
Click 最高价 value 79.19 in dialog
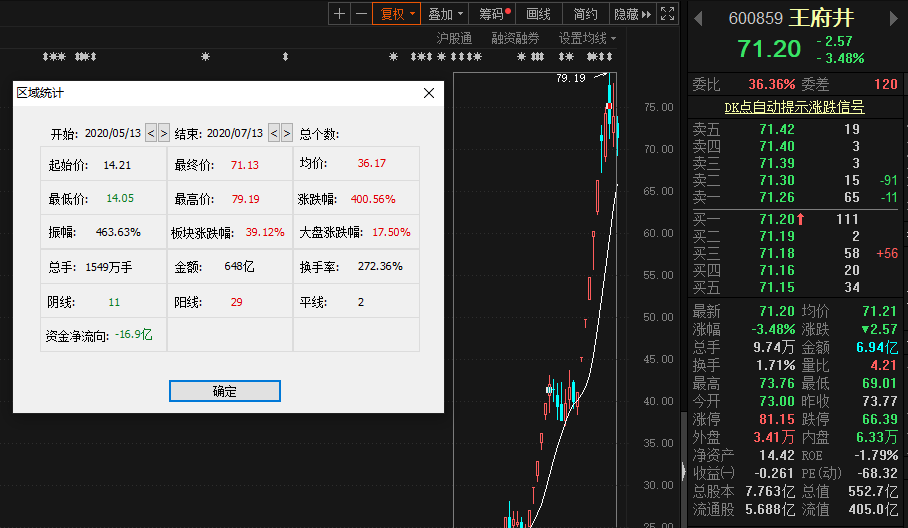pyautogui.click(x=246, y=199)
